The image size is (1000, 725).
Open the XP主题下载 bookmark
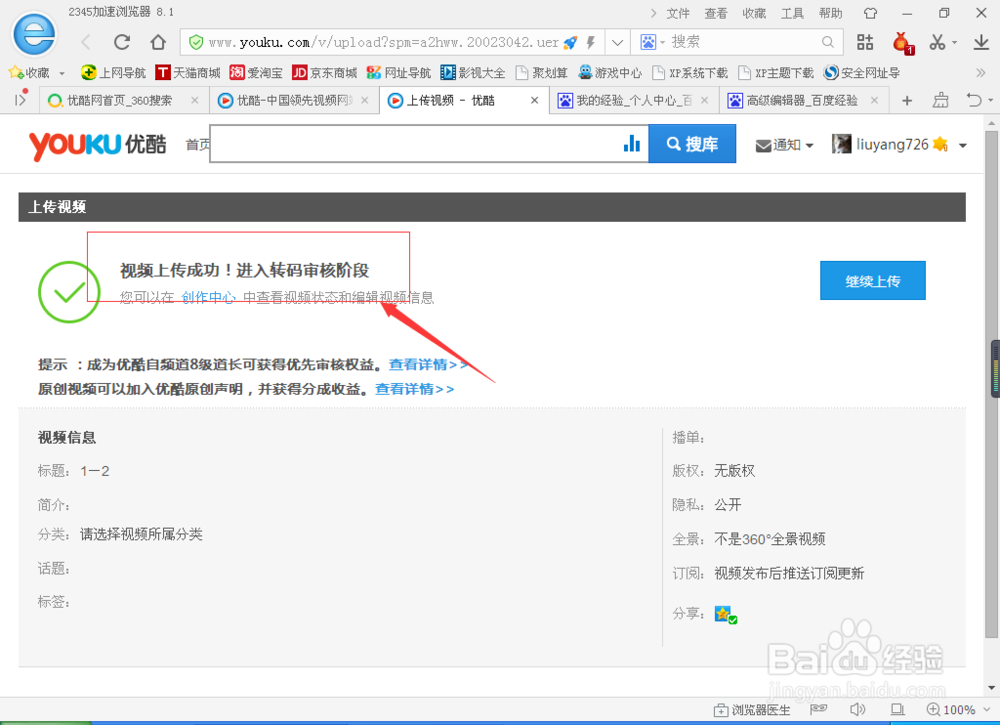click(776, 73)
